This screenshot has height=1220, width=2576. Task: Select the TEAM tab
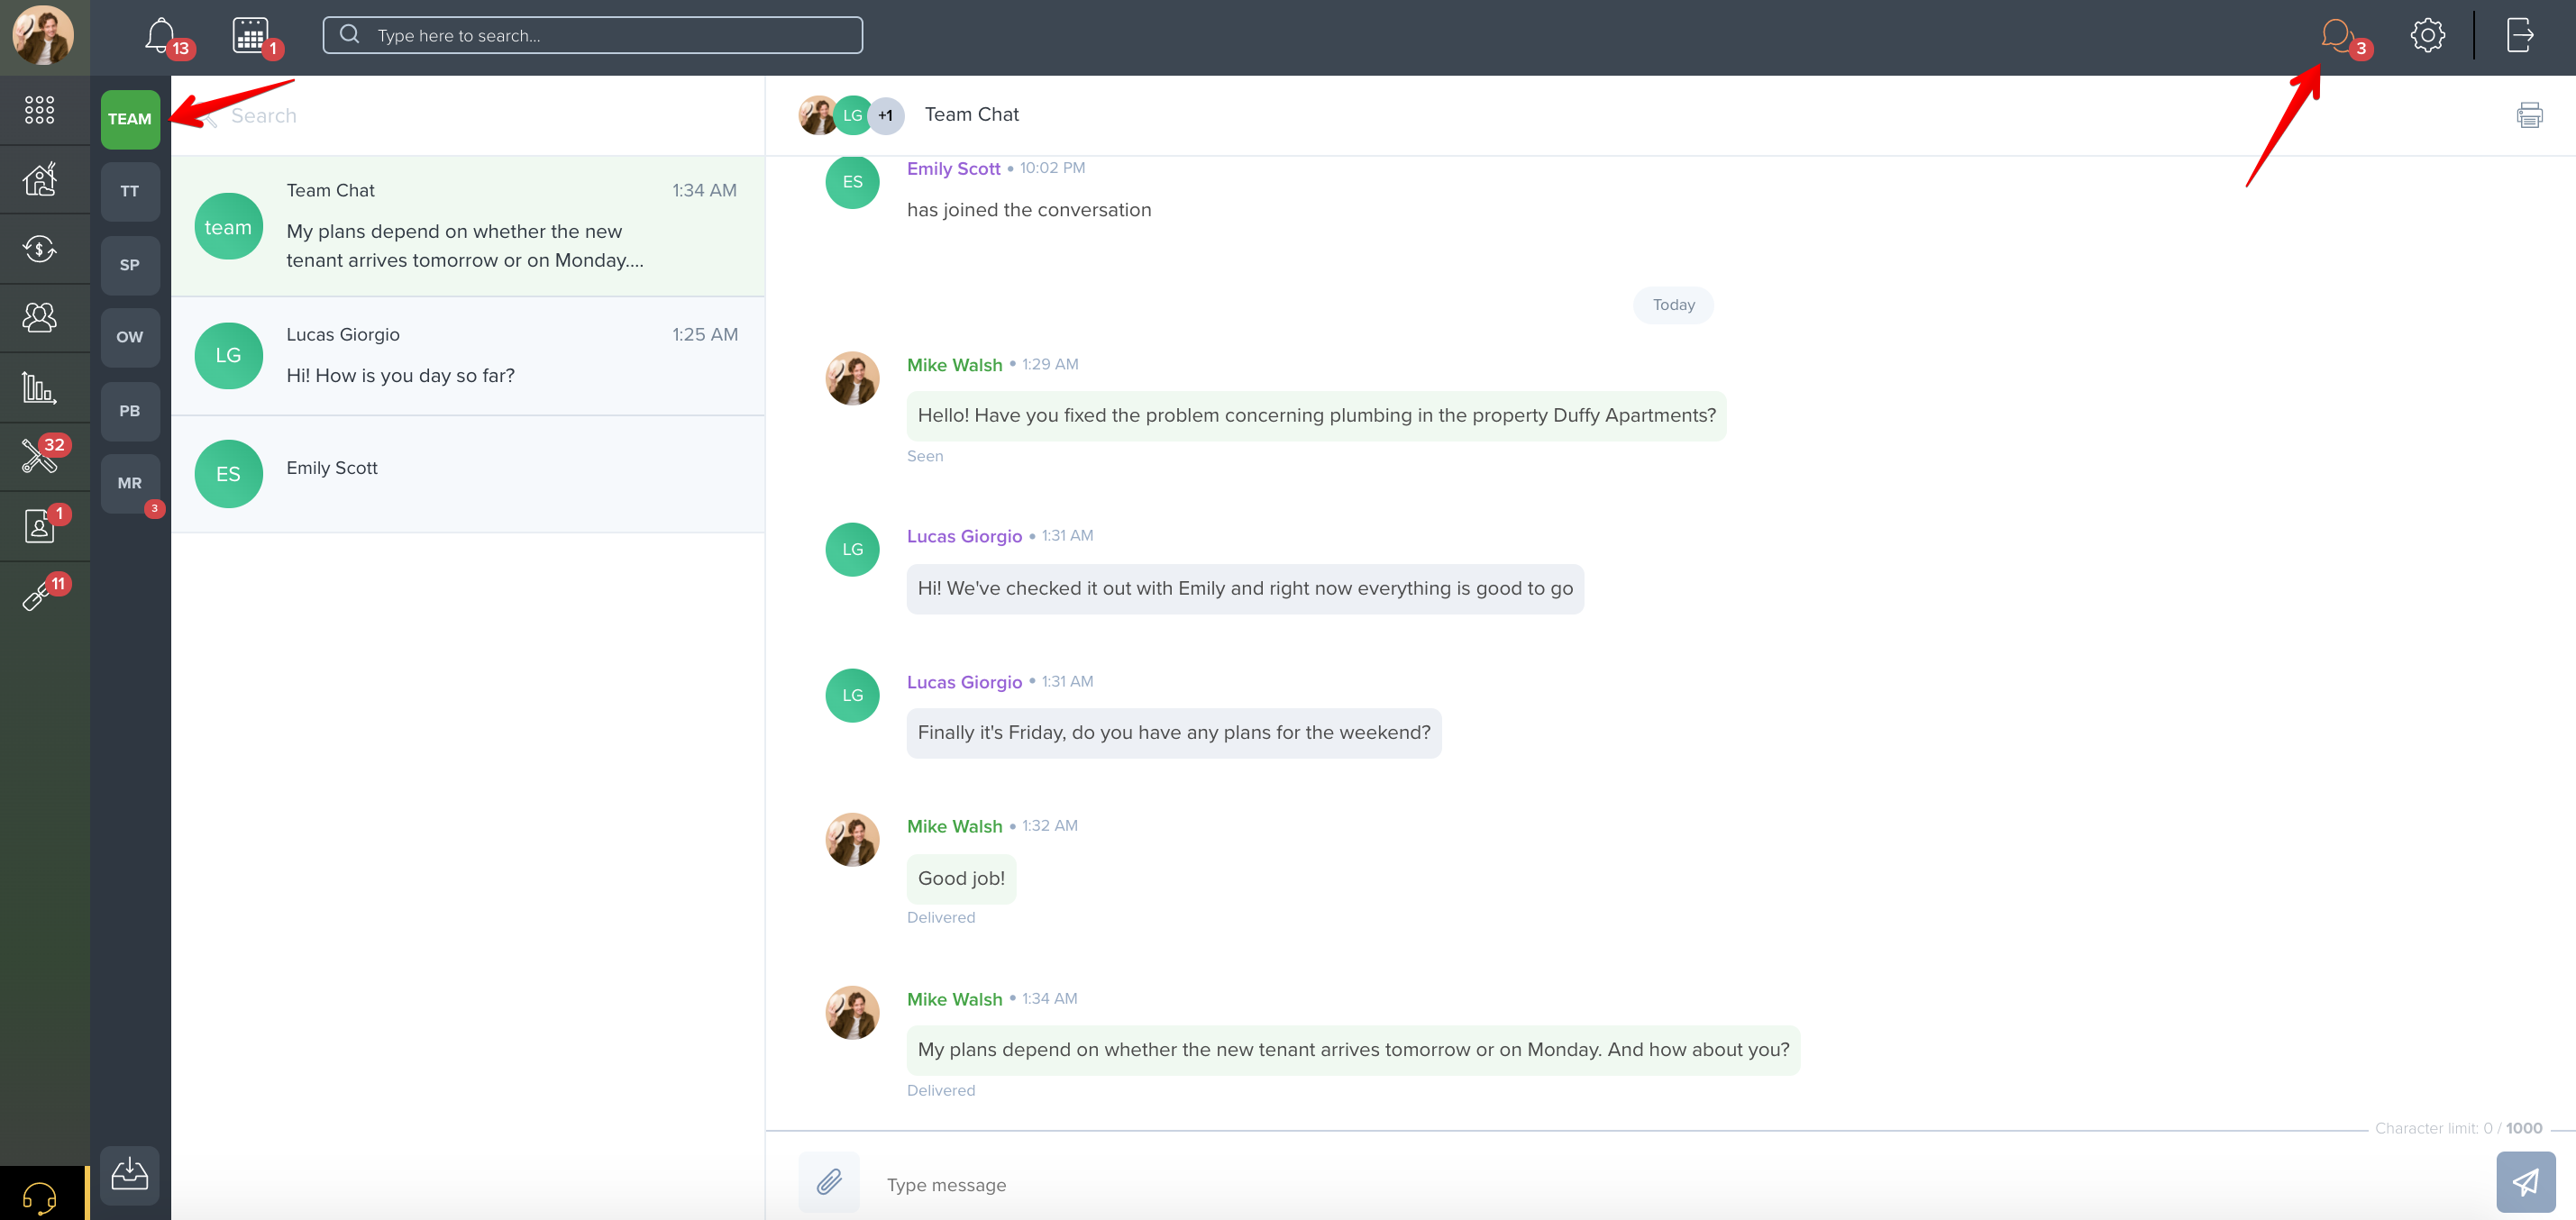point(130,119)
